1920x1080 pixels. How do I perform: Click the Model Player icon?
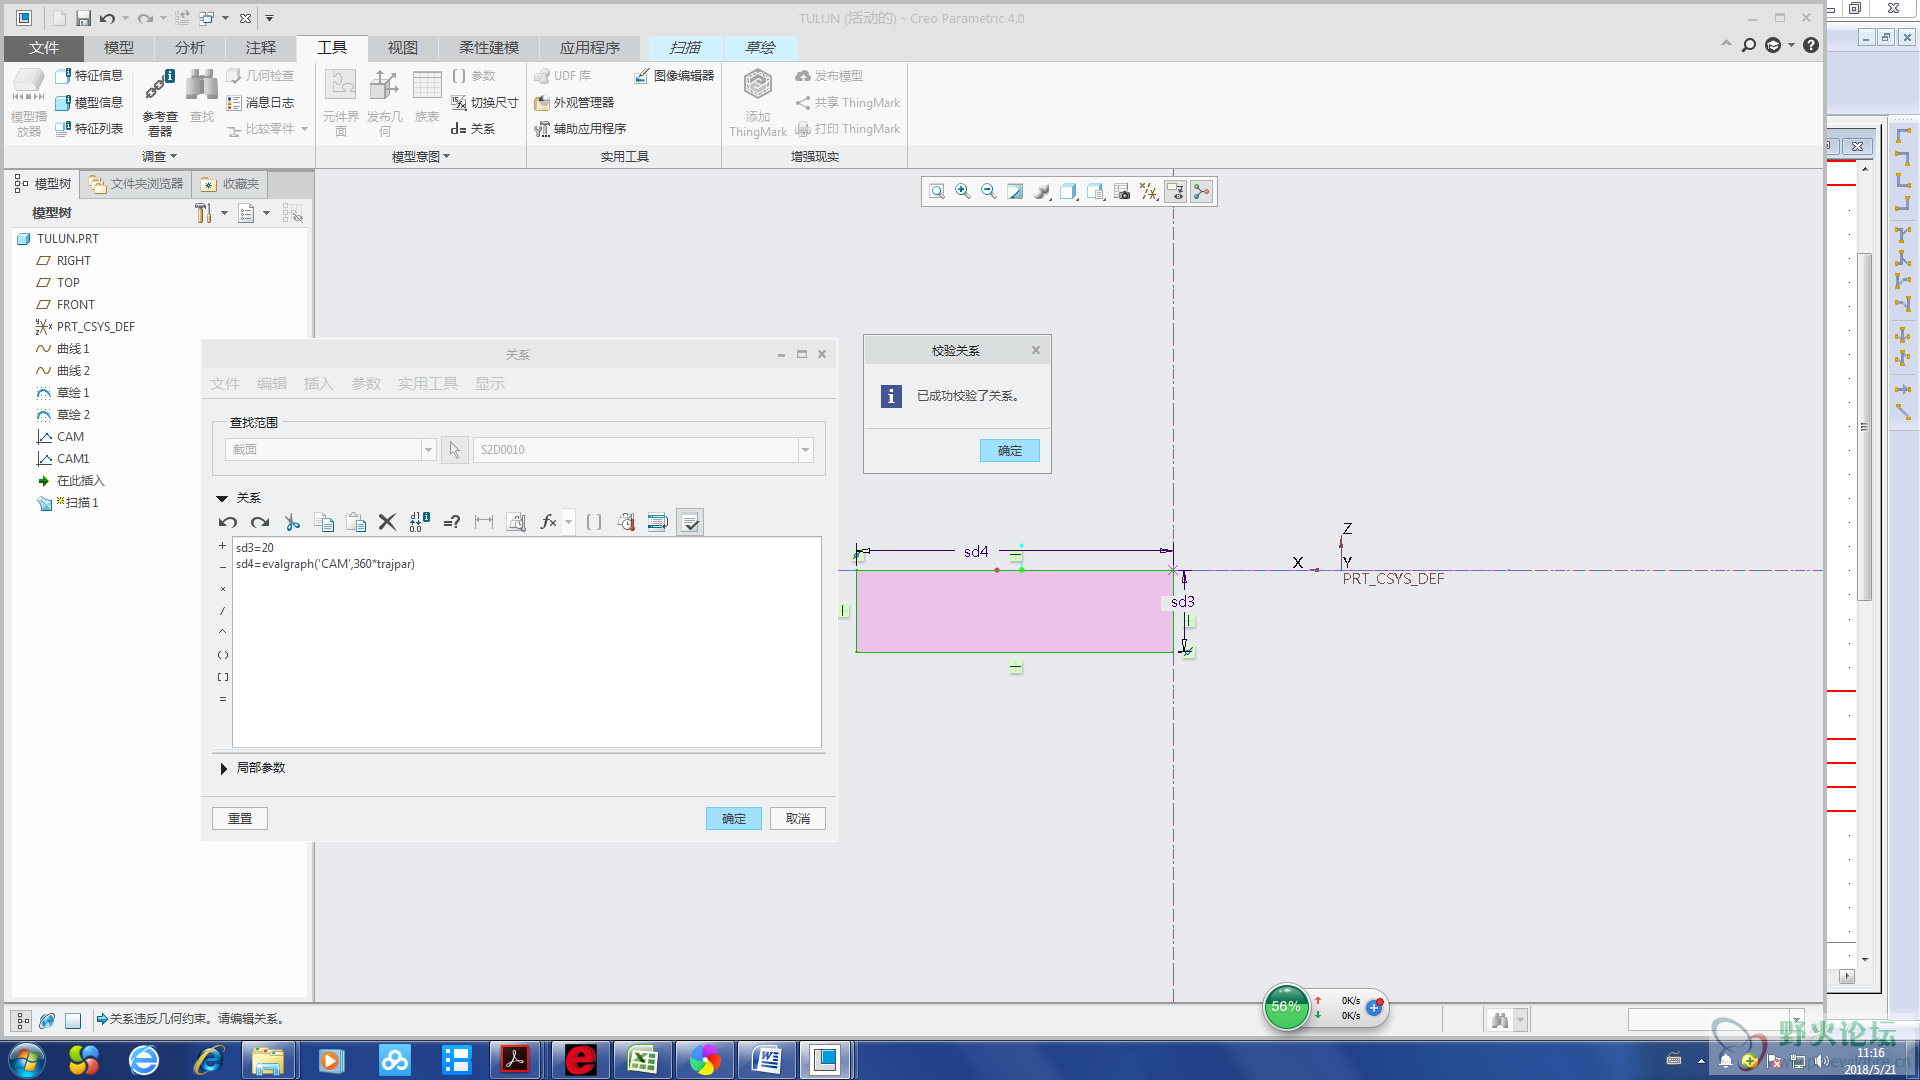[28, 102]
